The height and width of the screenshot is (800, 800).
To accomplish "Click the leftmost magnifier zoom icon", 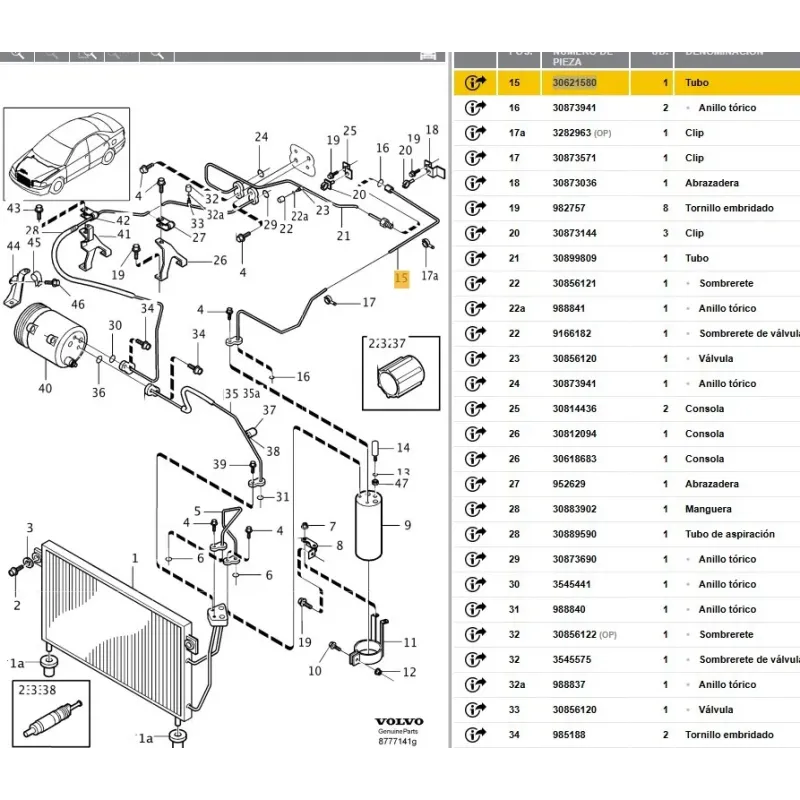I will pos(17,51).
